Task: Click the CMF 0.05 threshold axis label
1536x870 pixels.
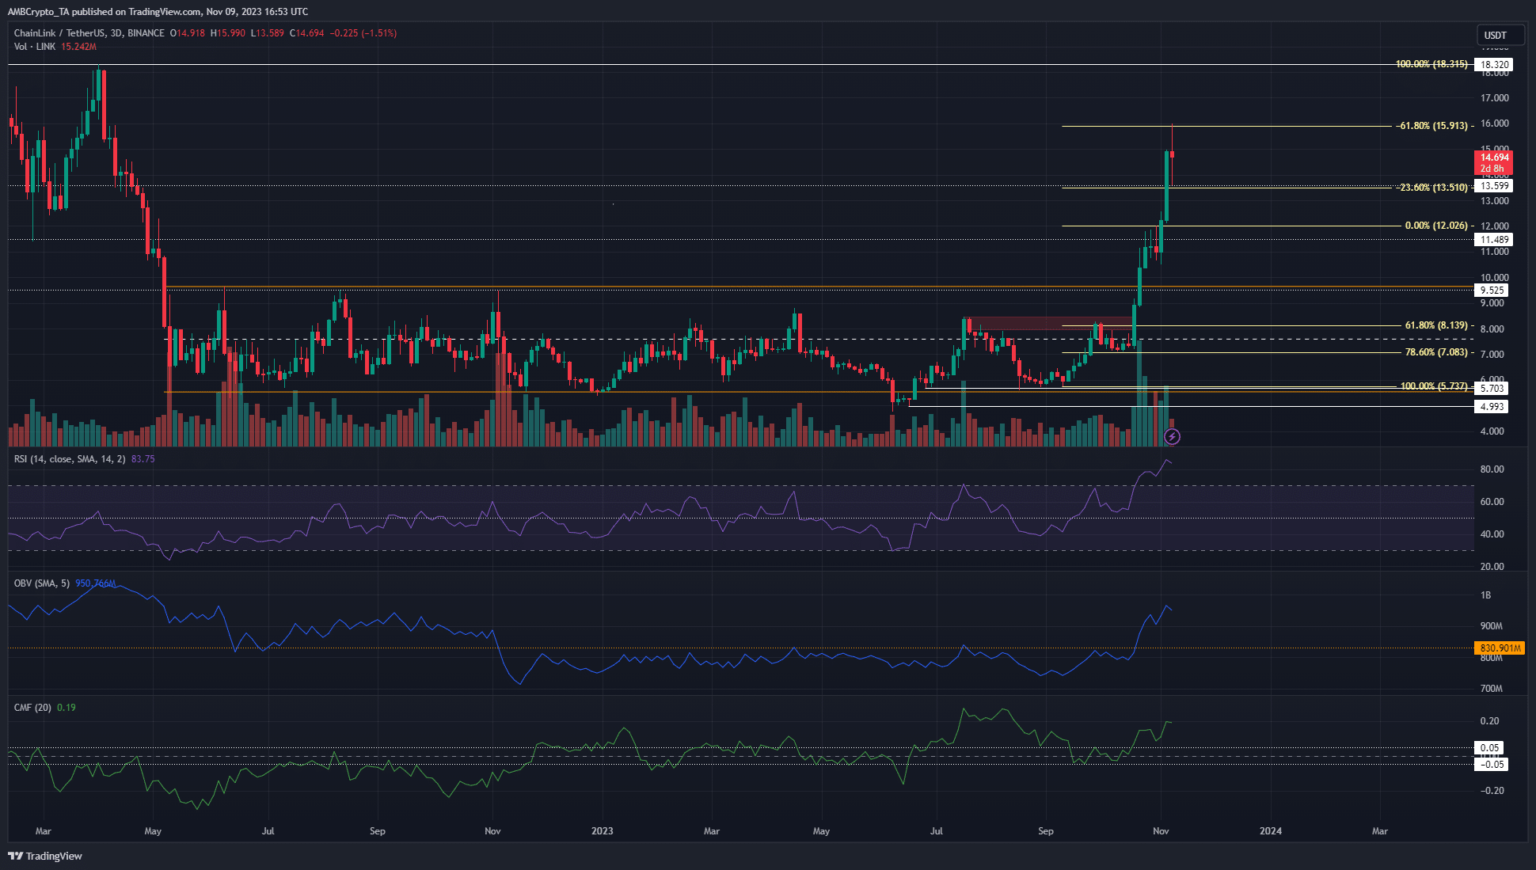Action: pyautogui.click(x=1490, y=748)
